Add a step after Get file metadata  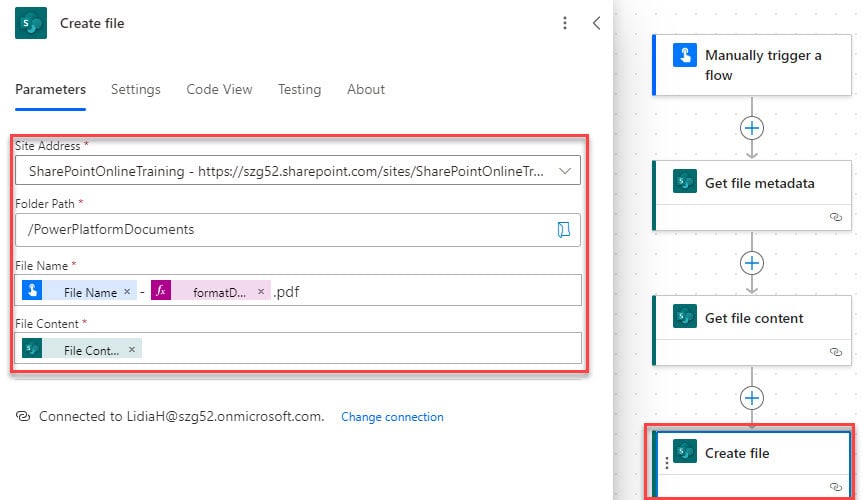[752, 263]
